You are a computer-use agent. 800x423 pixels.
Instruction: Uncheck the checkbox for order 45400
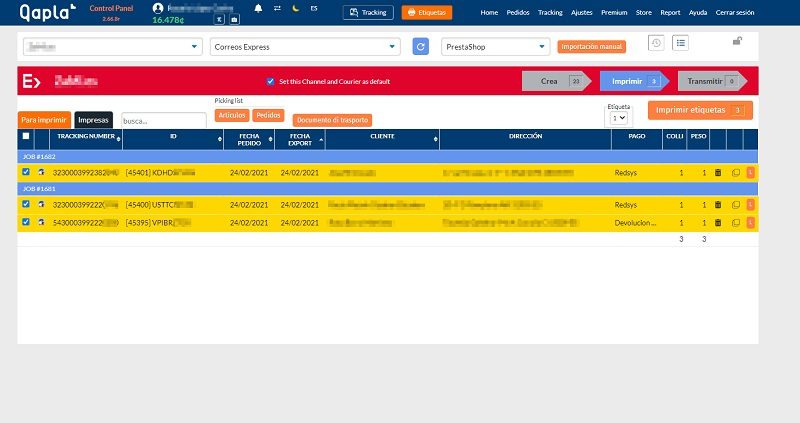(26, 204)
